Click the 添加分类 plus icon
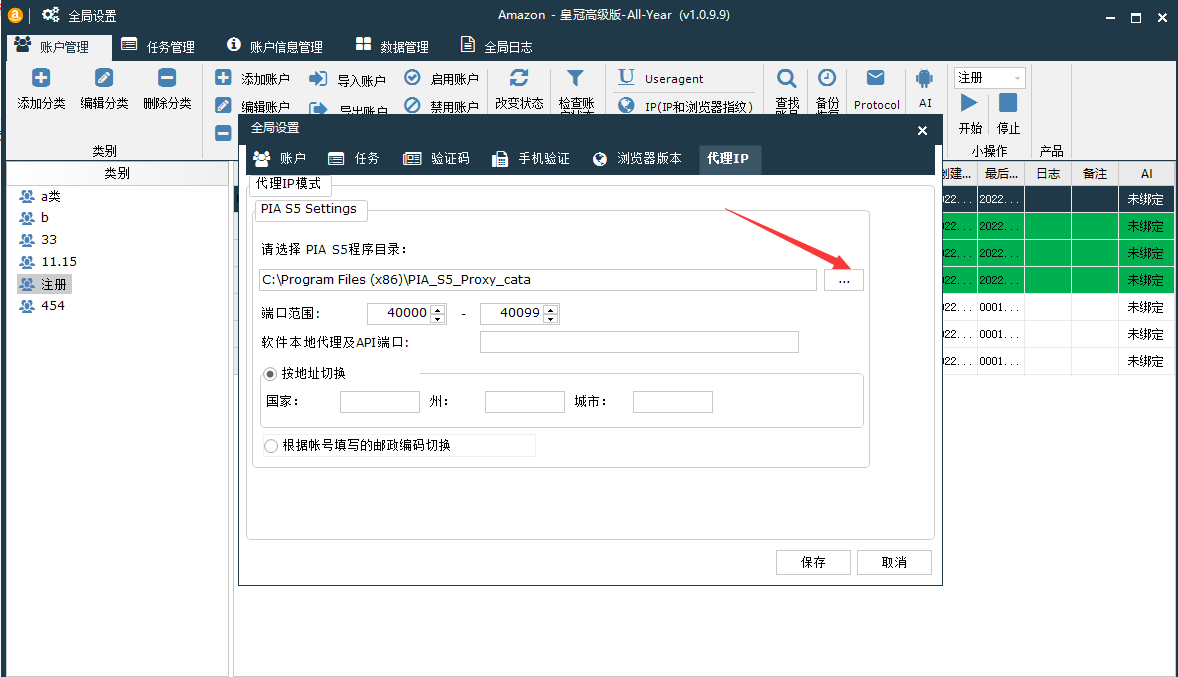This screenshot has height=677, width=1178. pos(41,78)
